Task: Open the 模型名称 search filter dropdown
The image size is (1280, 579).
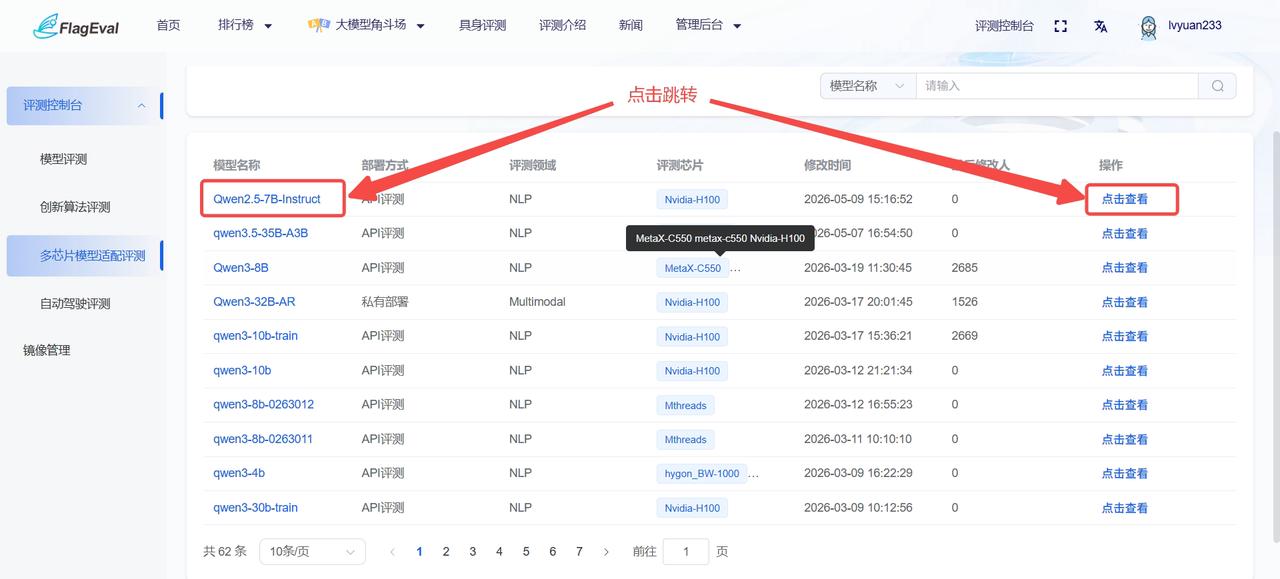Action: click(x=868, y=86)
